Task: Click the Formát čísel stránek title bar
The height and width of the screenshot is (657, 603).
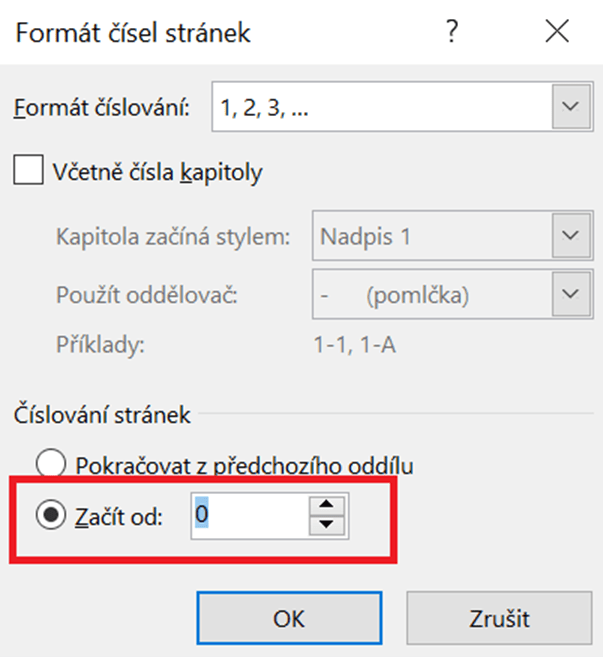Action: coord(200,32)
